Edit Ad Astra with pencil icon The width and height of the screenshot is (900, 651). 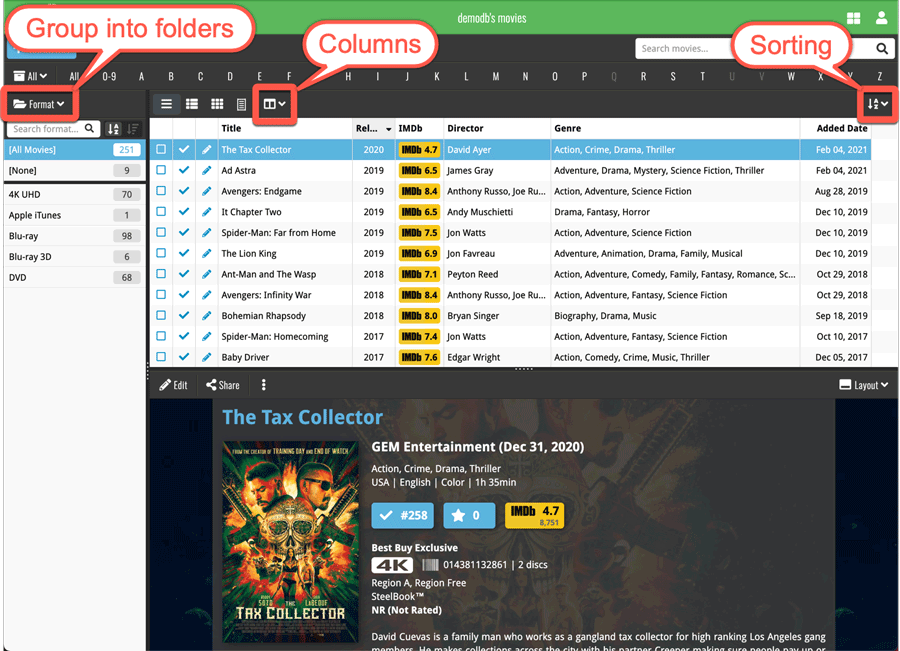click(207, 170)
